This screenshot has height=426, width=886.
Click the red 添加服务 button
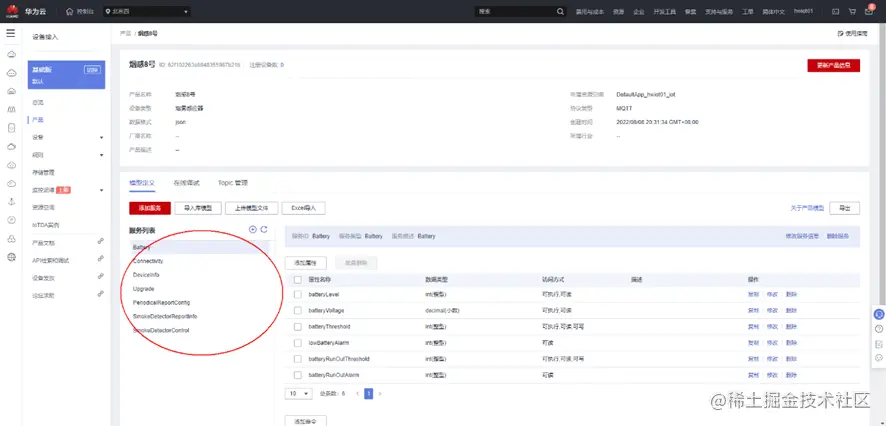click(x=150, y=208)
